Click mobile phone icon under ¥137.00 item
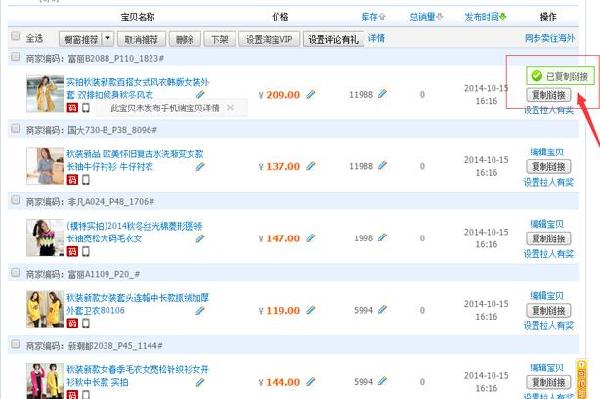 [86, 179]
